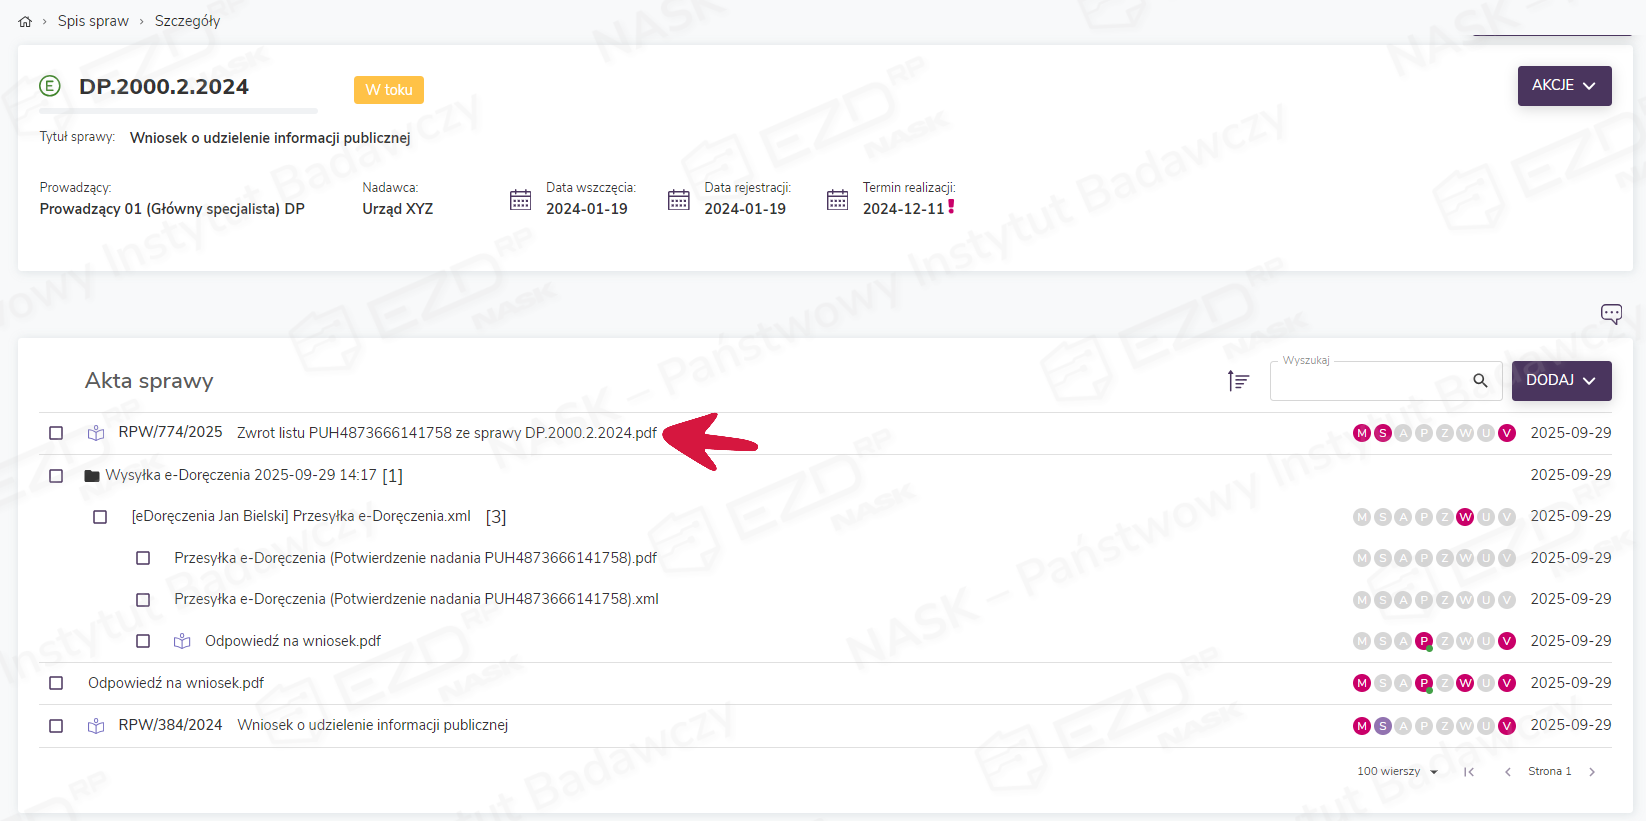Image resolution: width=1646 pixels, height=821 pixels.
Task: Click document icon beside RPW/774/2025
Action: coord(96,433)
